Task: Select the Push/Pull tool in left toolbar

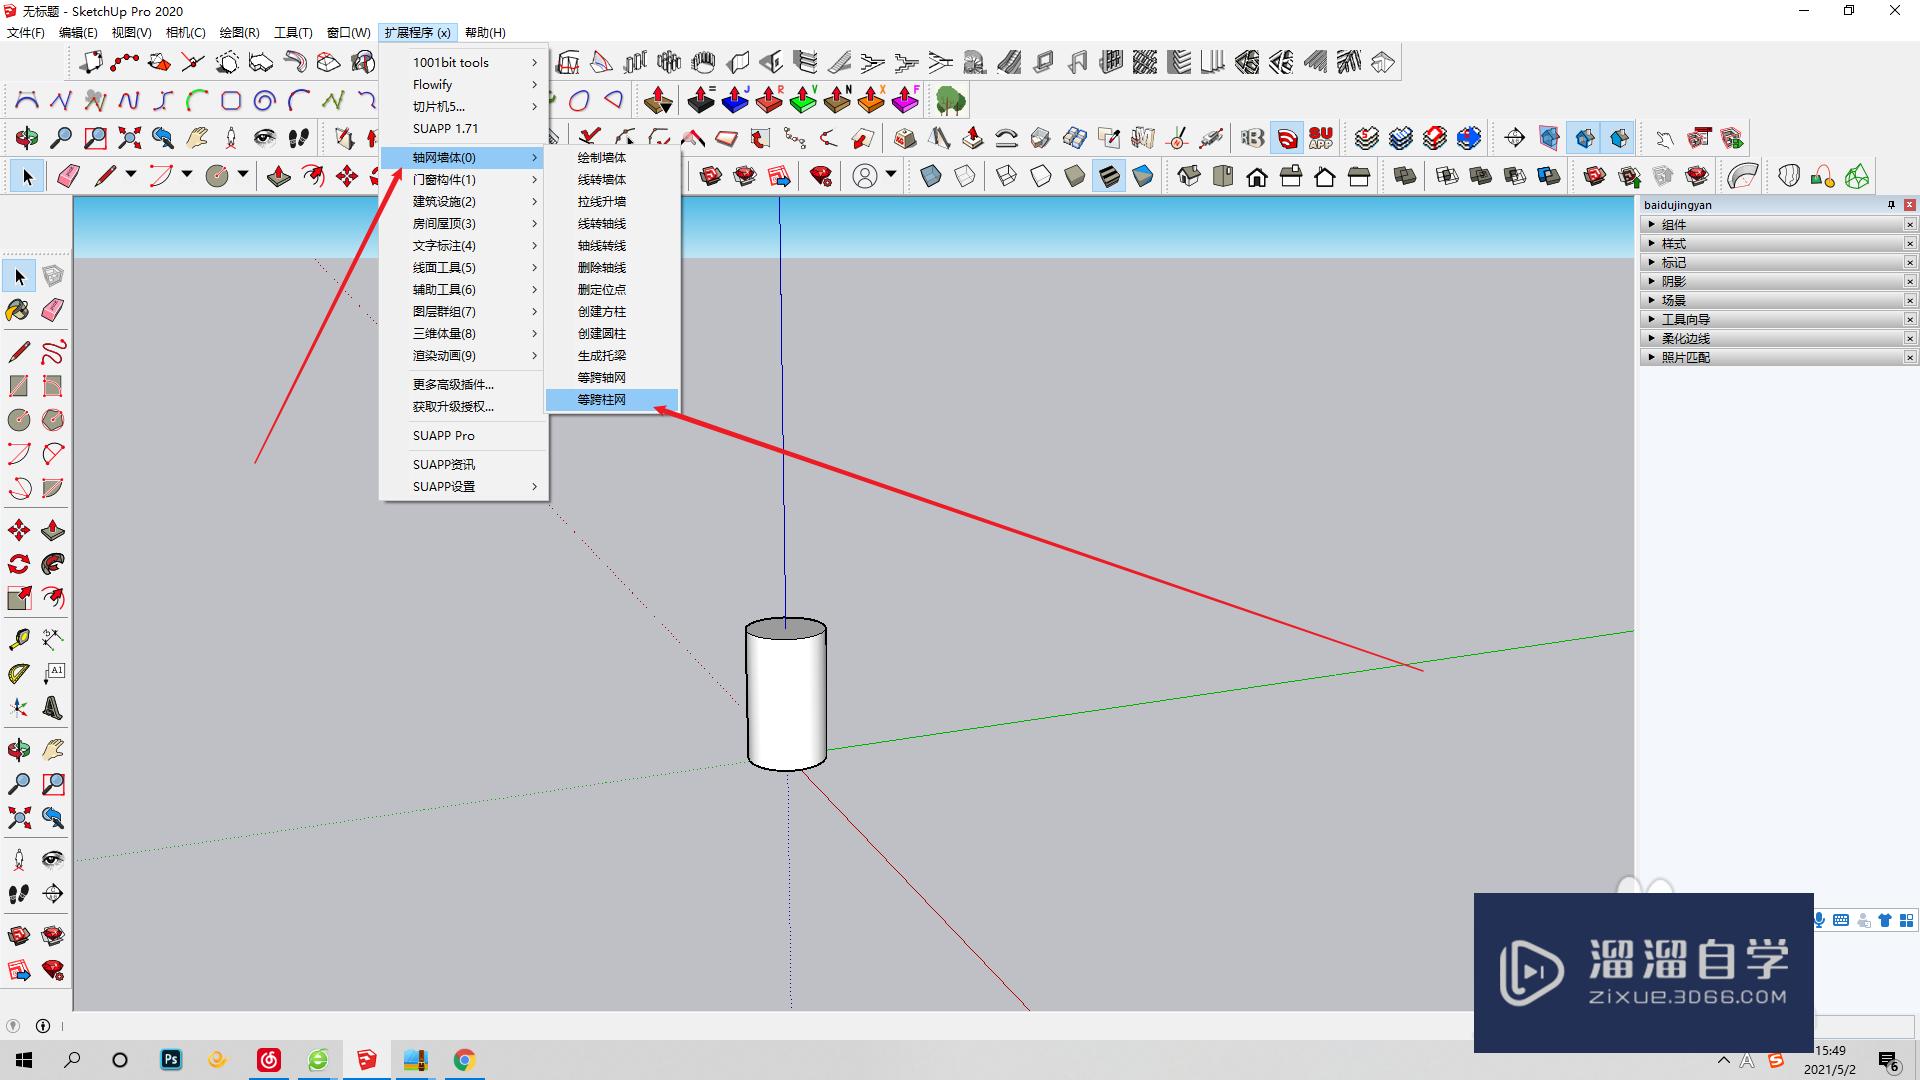Action: pos(53,530)
